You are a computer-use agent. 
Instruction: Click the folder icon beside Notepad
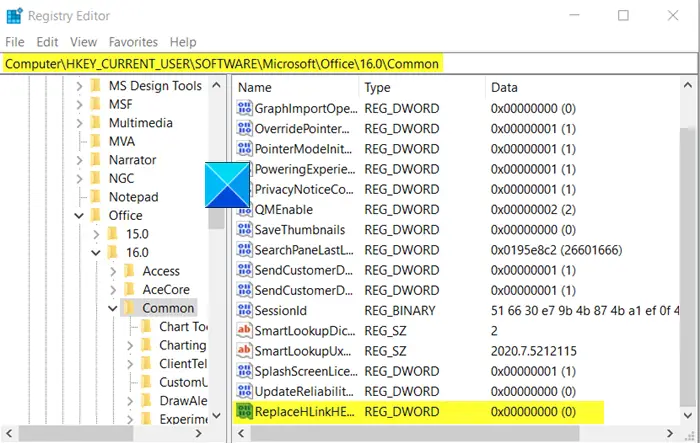click(x=96, y=196)
